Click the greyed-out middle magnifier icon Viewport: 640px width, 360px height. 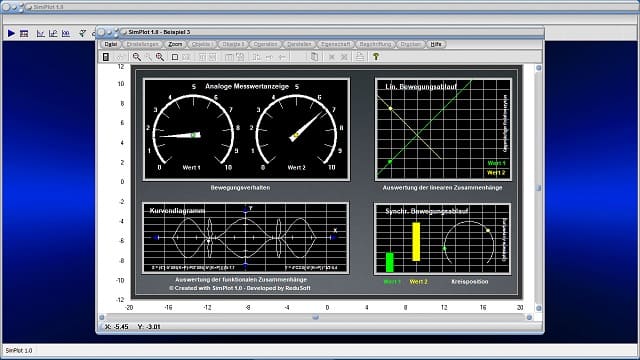(x=149, y=57)
